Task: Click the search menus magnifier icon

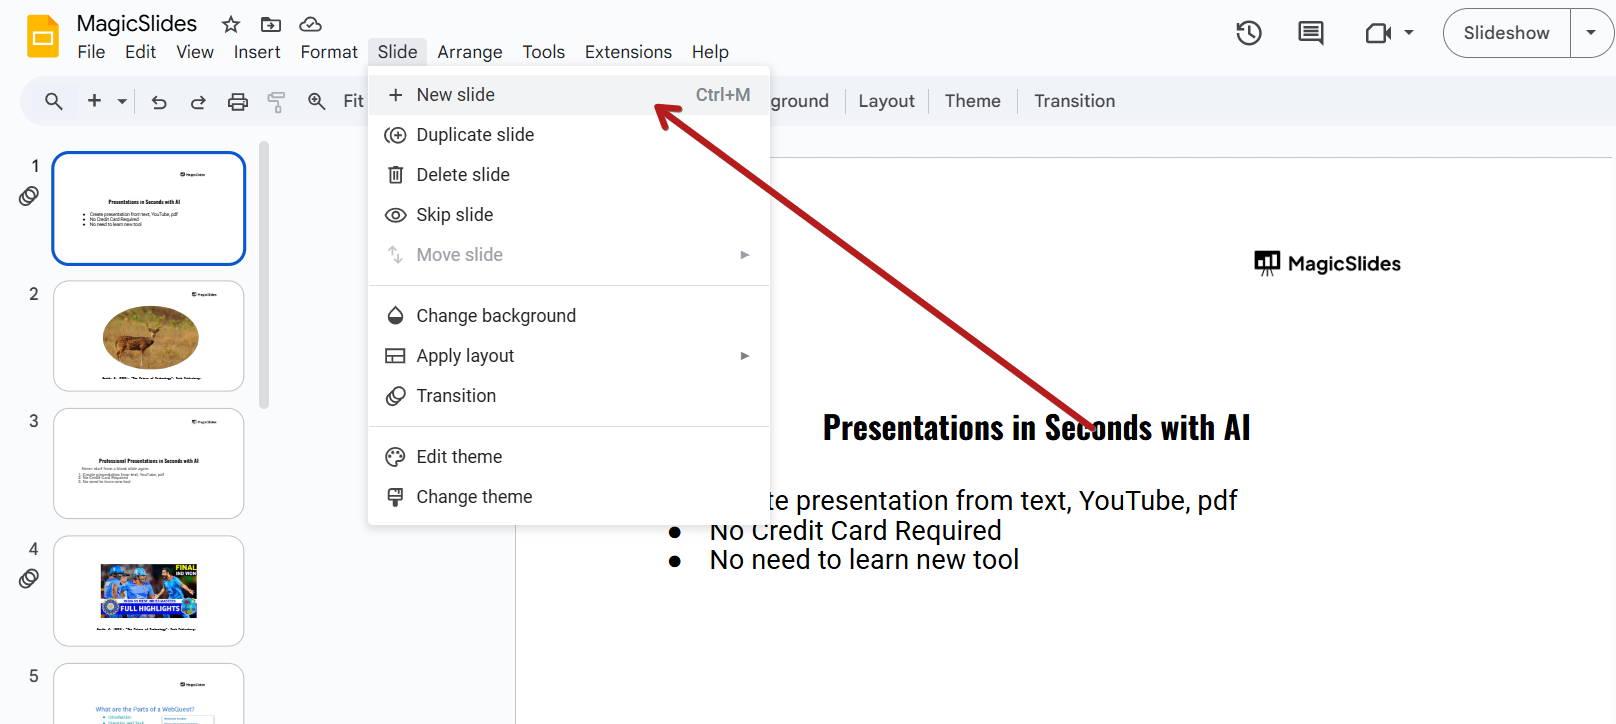Action: (x=54, y=101)
